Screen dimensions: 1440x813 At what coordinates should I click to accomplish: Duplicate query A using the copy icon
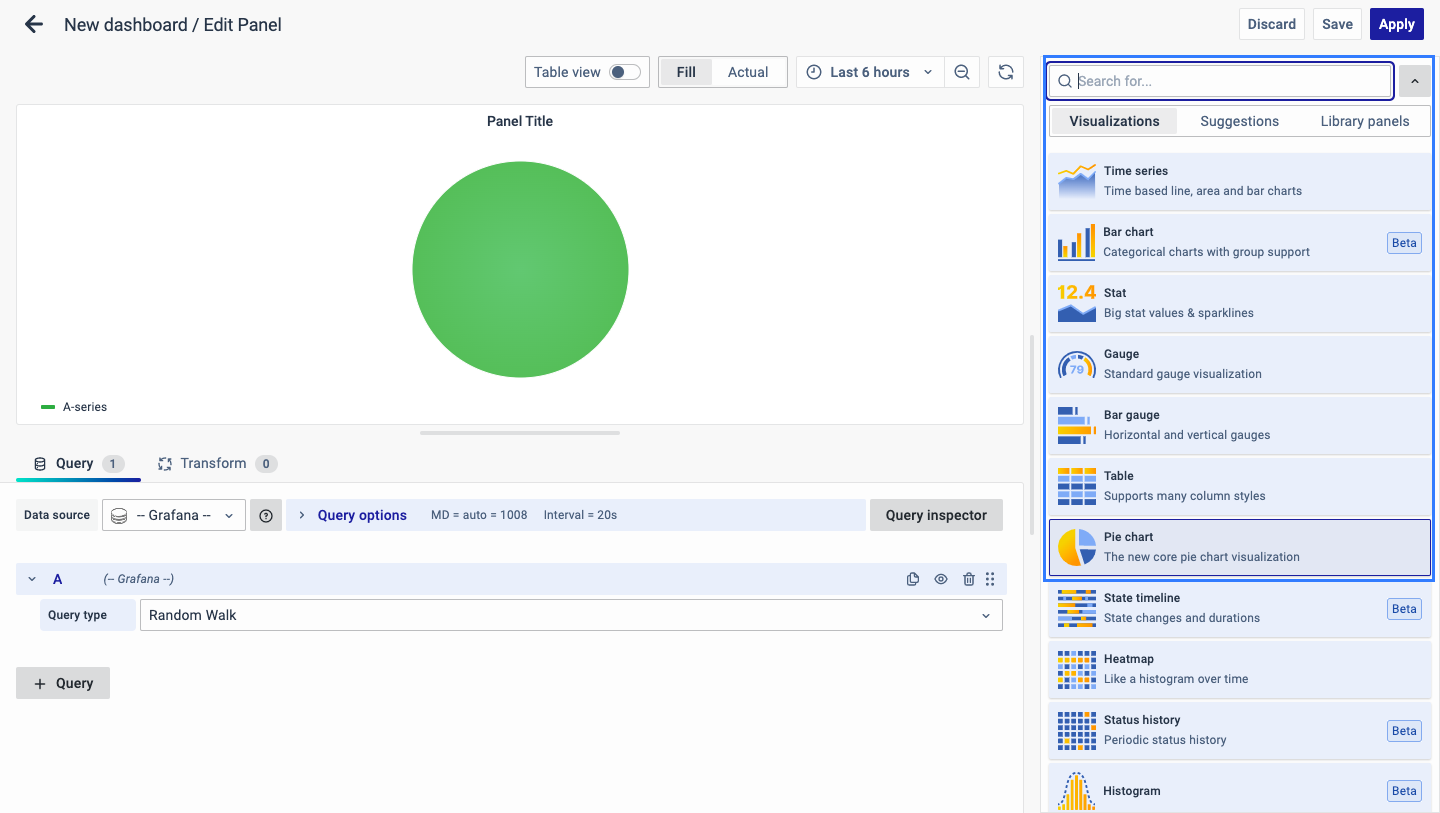[x=913, y=579]
